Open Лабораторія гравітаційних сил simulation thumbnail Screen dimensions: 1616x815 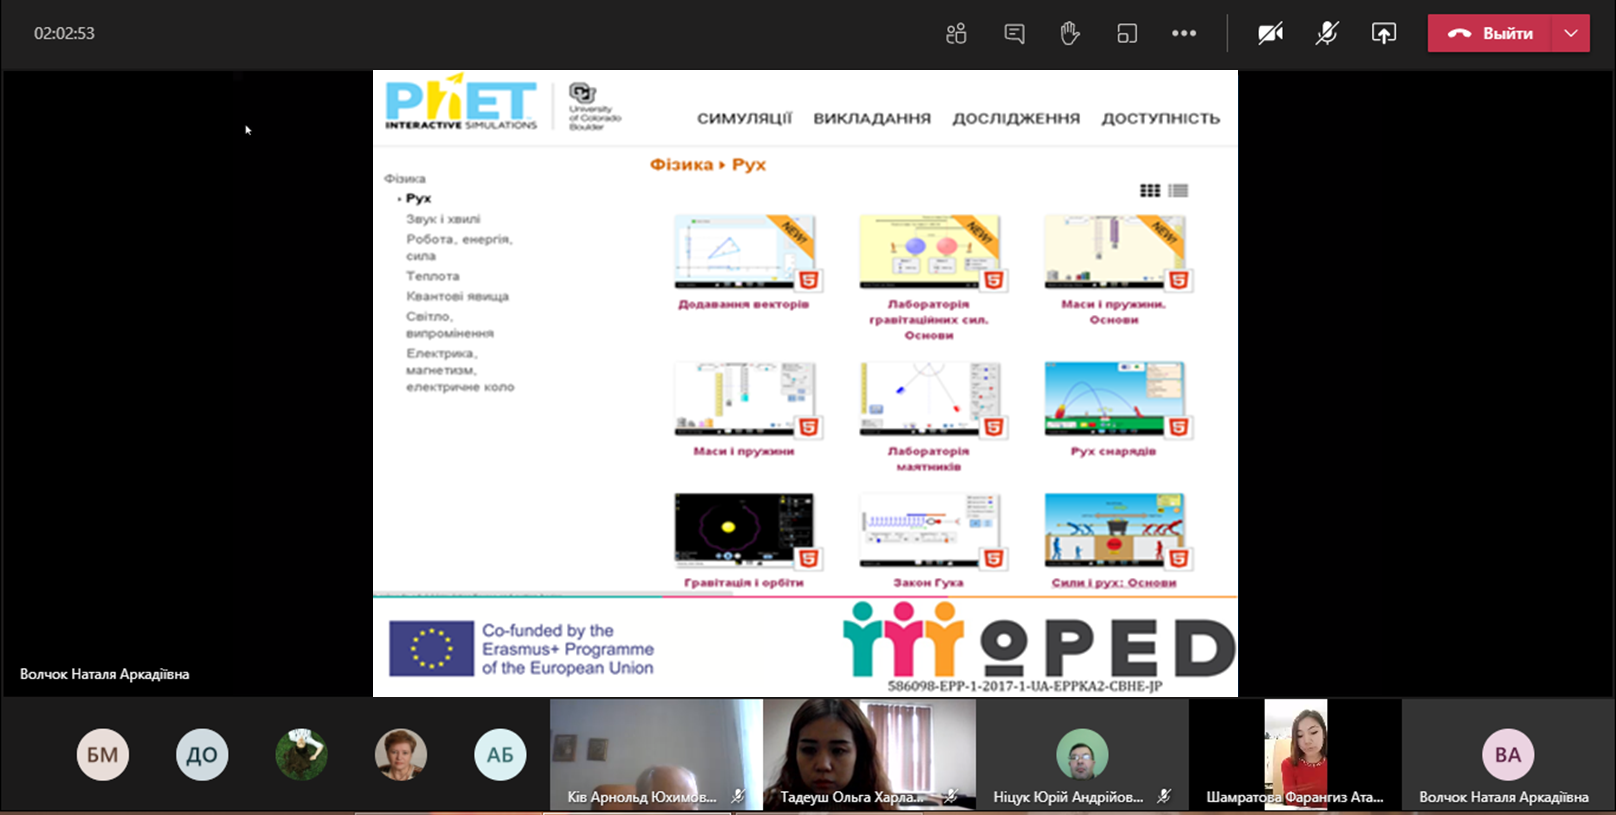click(x=931, y=252)
